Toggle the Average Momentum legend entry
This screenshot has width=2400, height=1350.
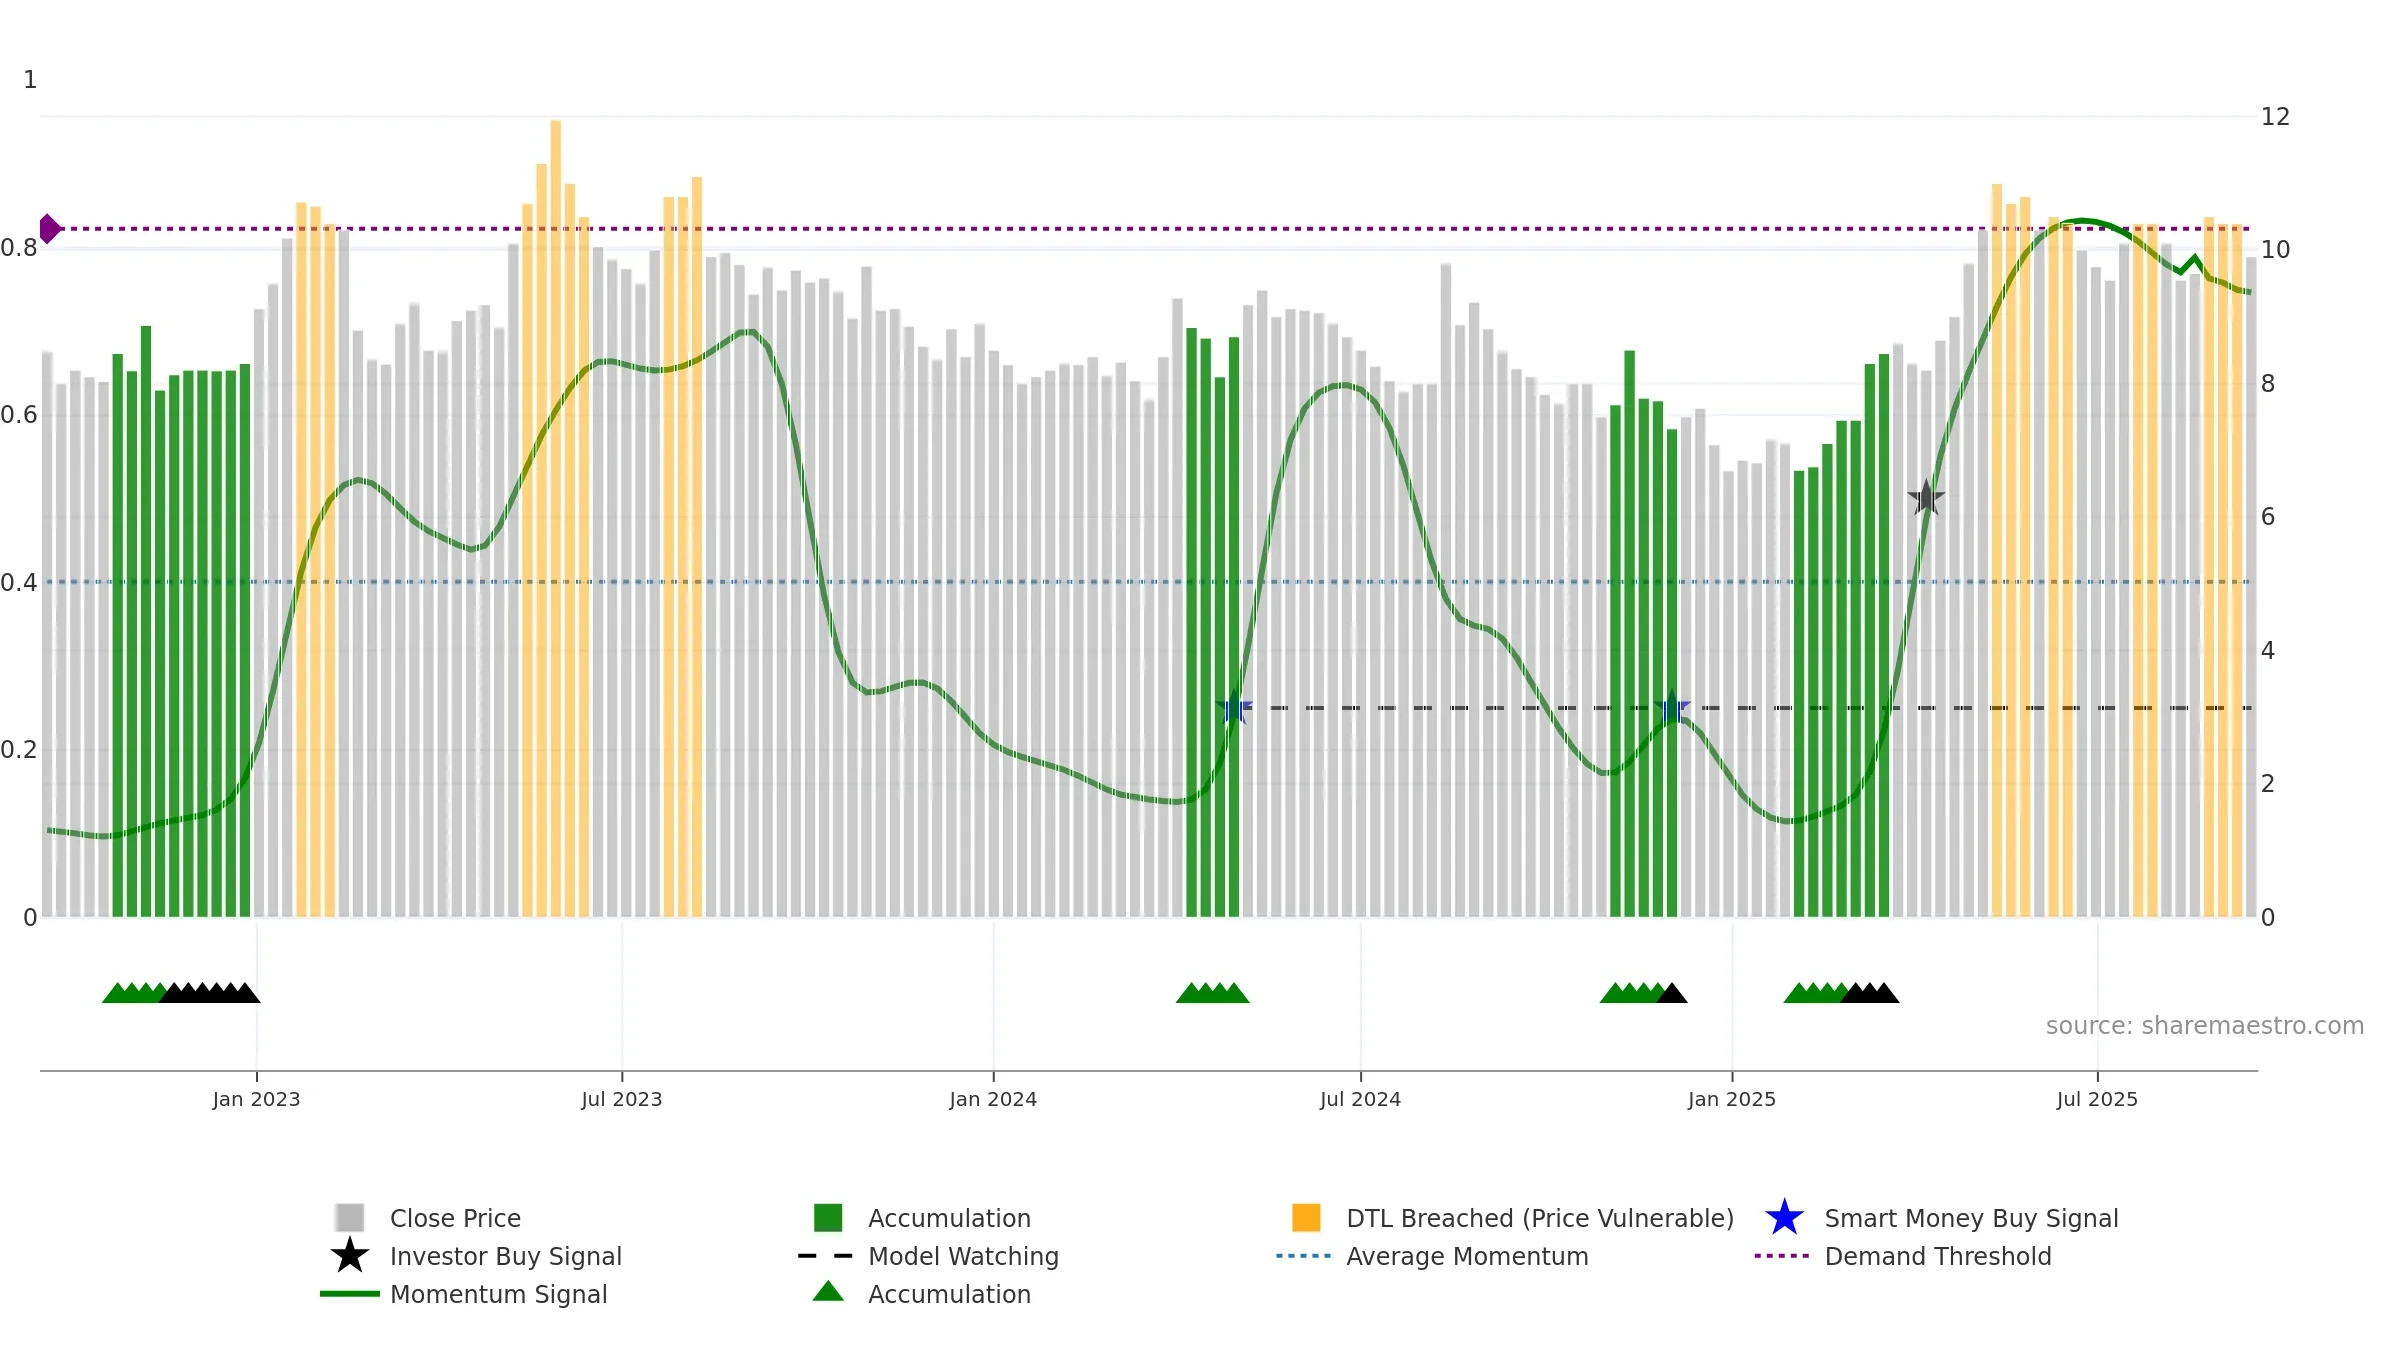[1467, 1256]
